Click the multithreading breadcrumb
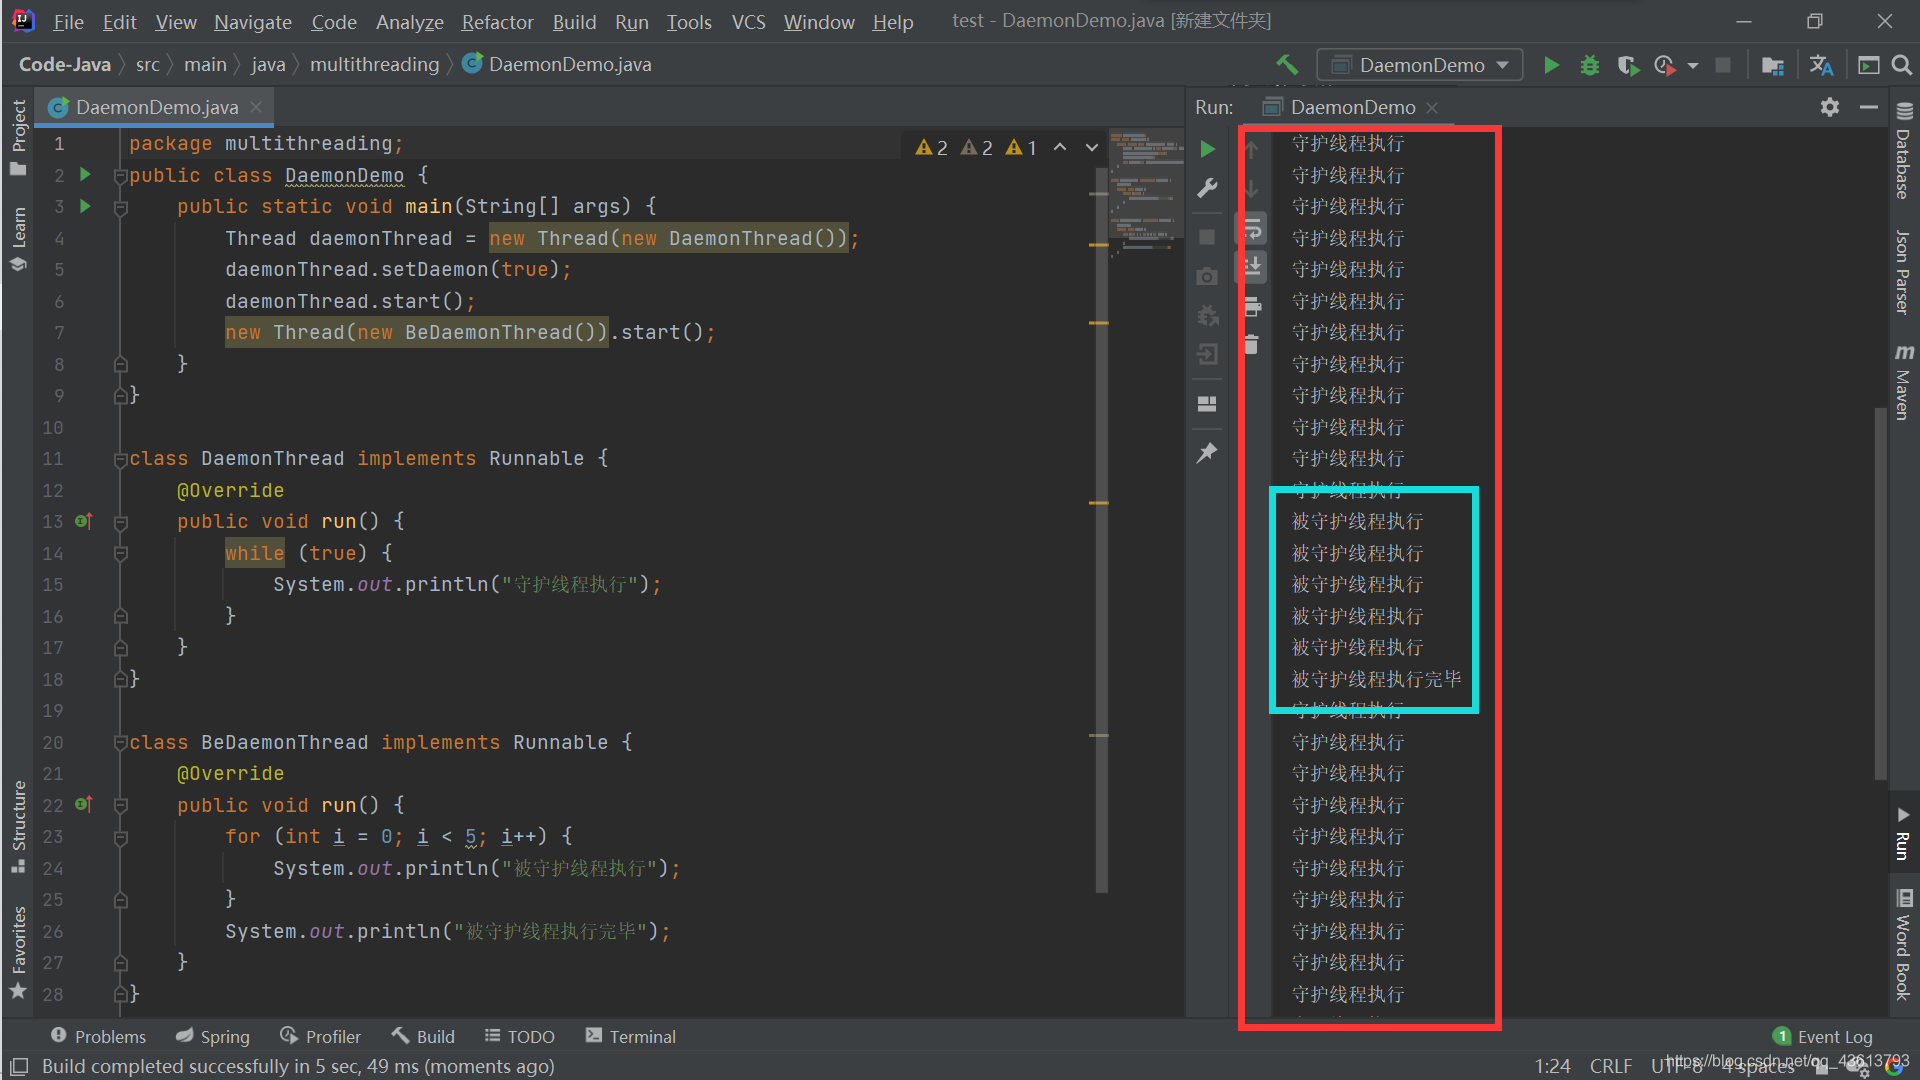Screen dimensions: 1920x1080 374,64
